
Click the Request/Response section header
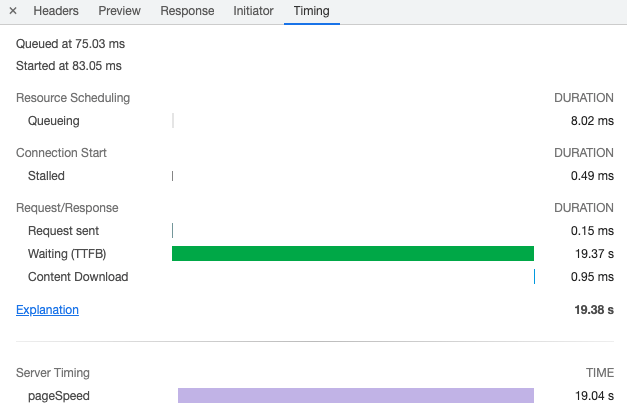67,208
